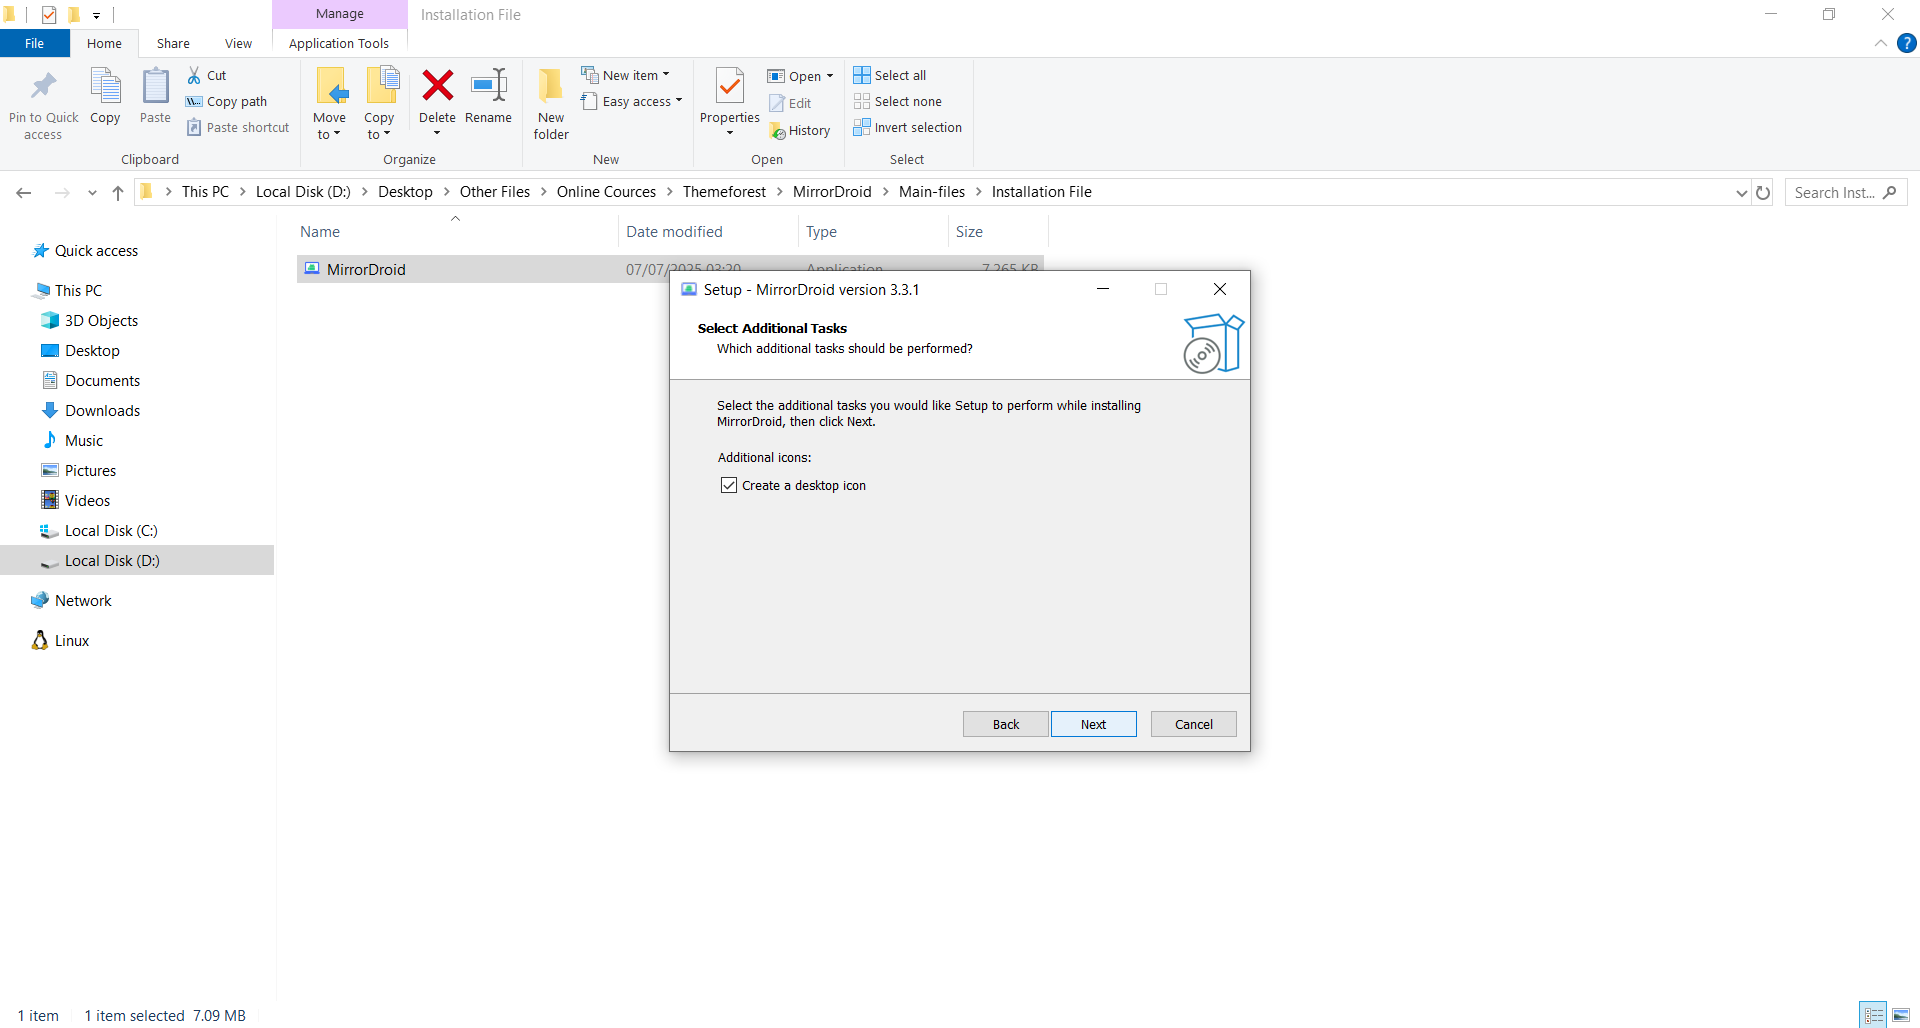The image size is (1920, 1028).
Task: Open Linux in navigation pane
Action: 61,640
